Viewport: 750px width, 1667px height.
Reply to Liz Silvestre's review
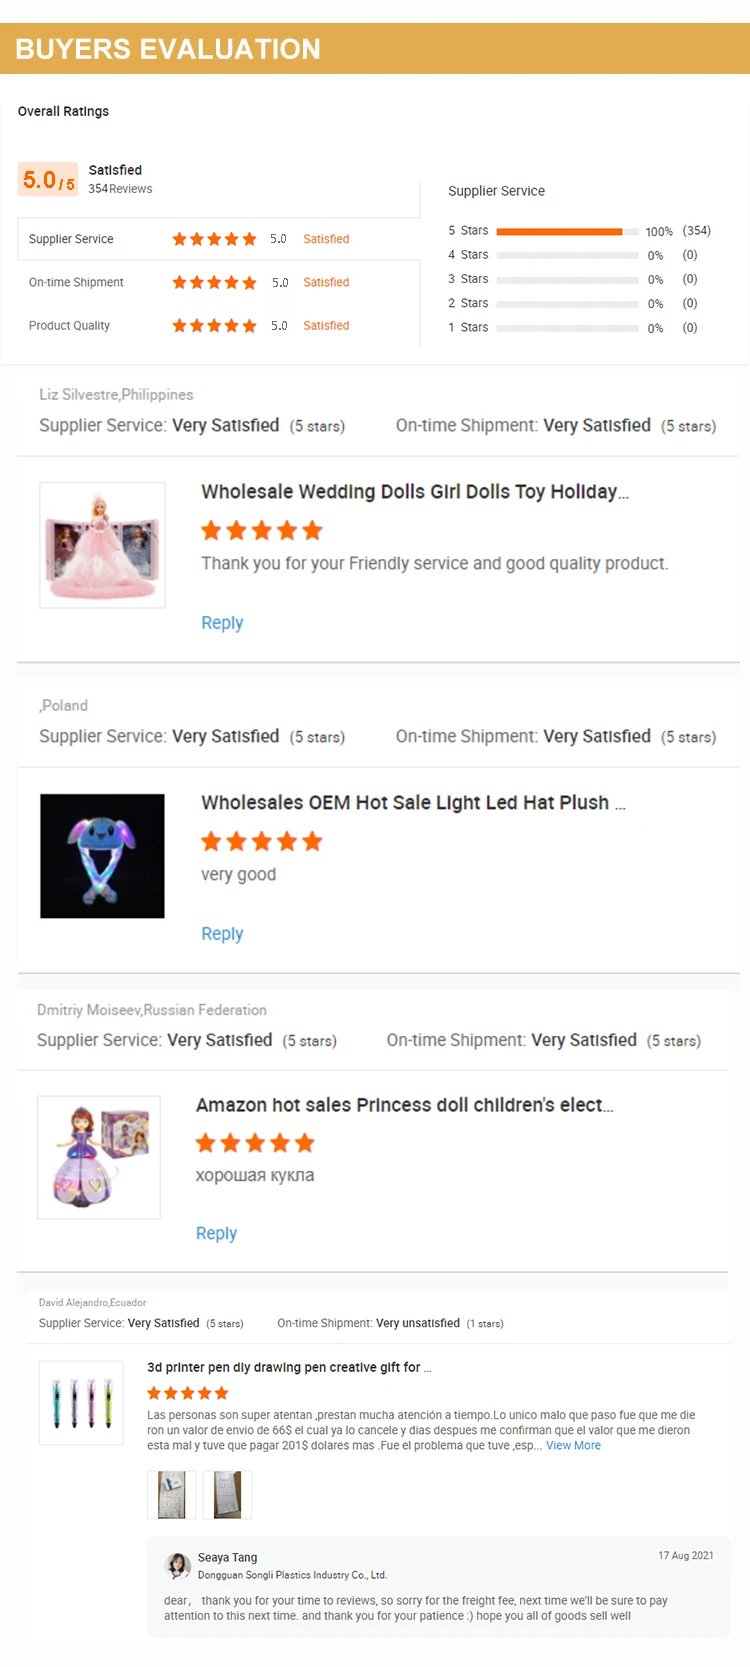(x=222, y=623)
